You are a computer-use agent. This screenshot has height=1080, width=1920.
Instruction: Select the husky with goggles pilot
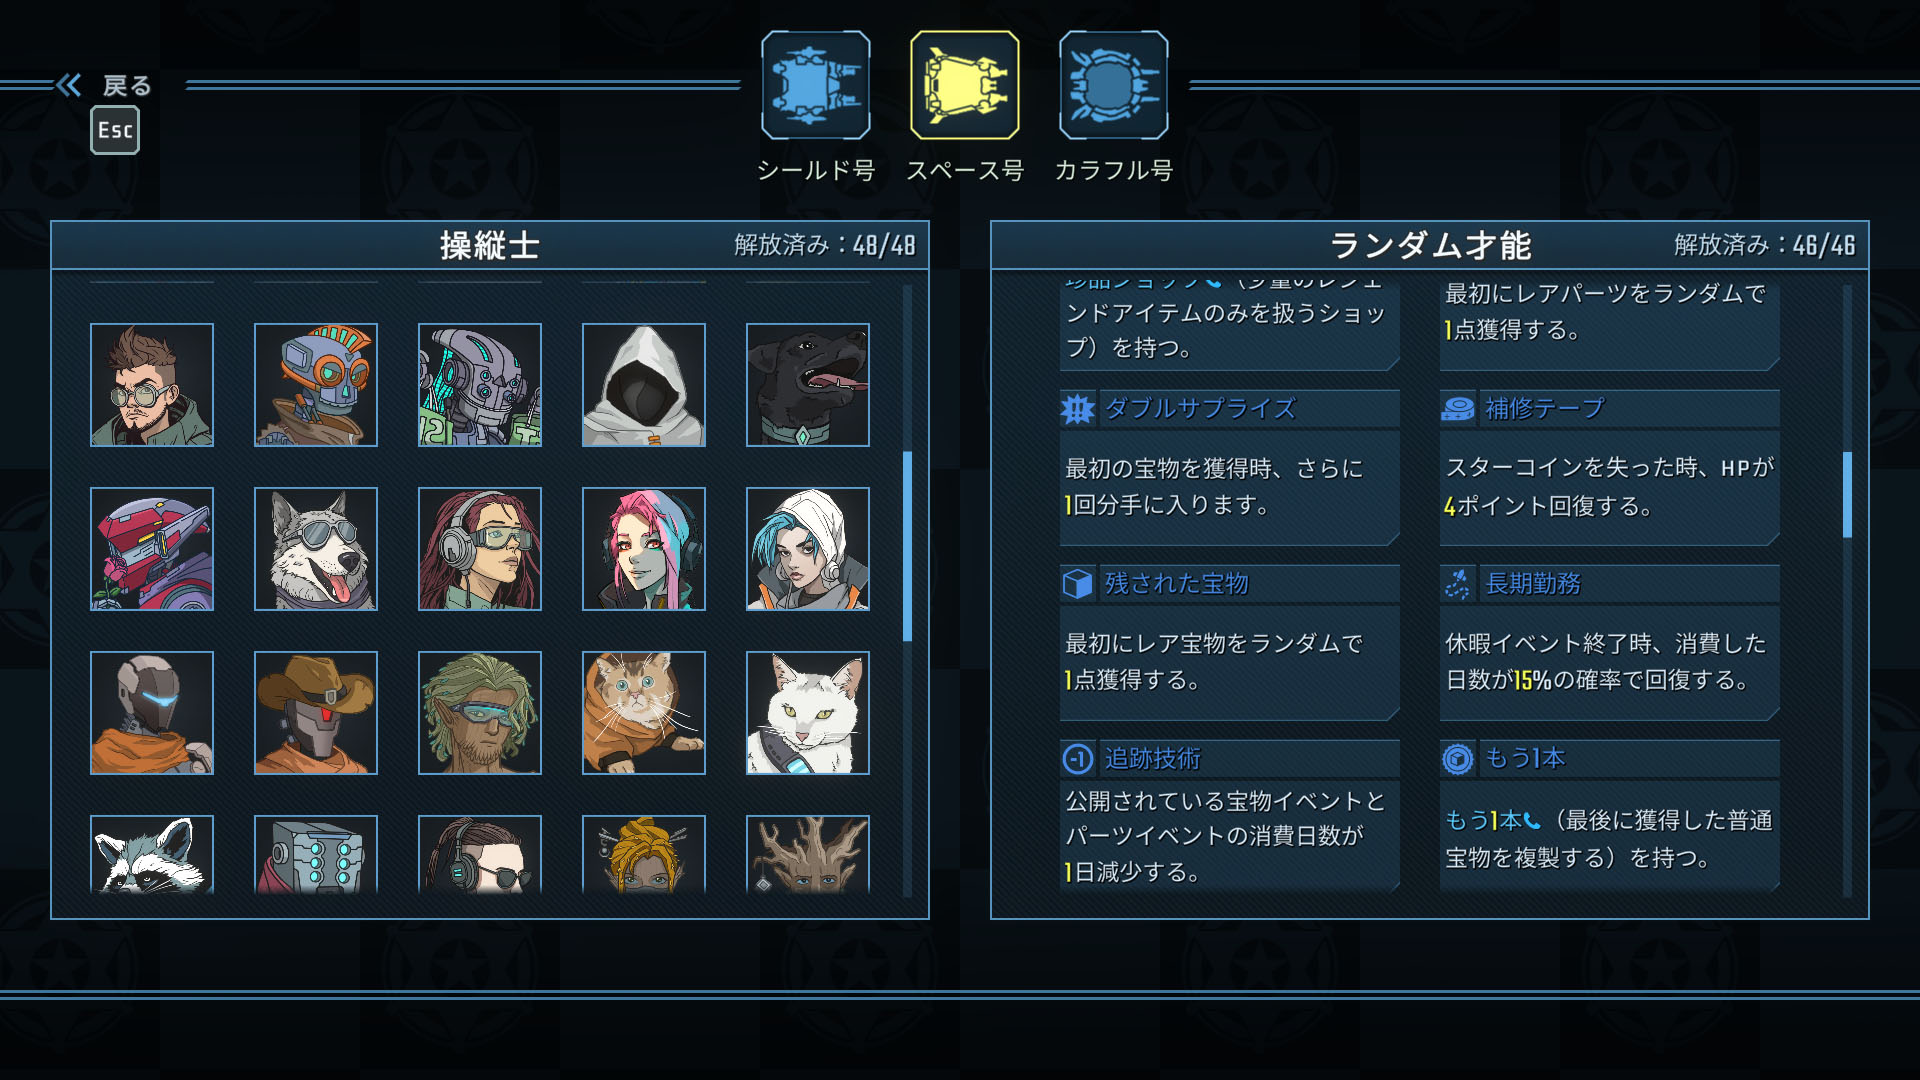point(316,549)
